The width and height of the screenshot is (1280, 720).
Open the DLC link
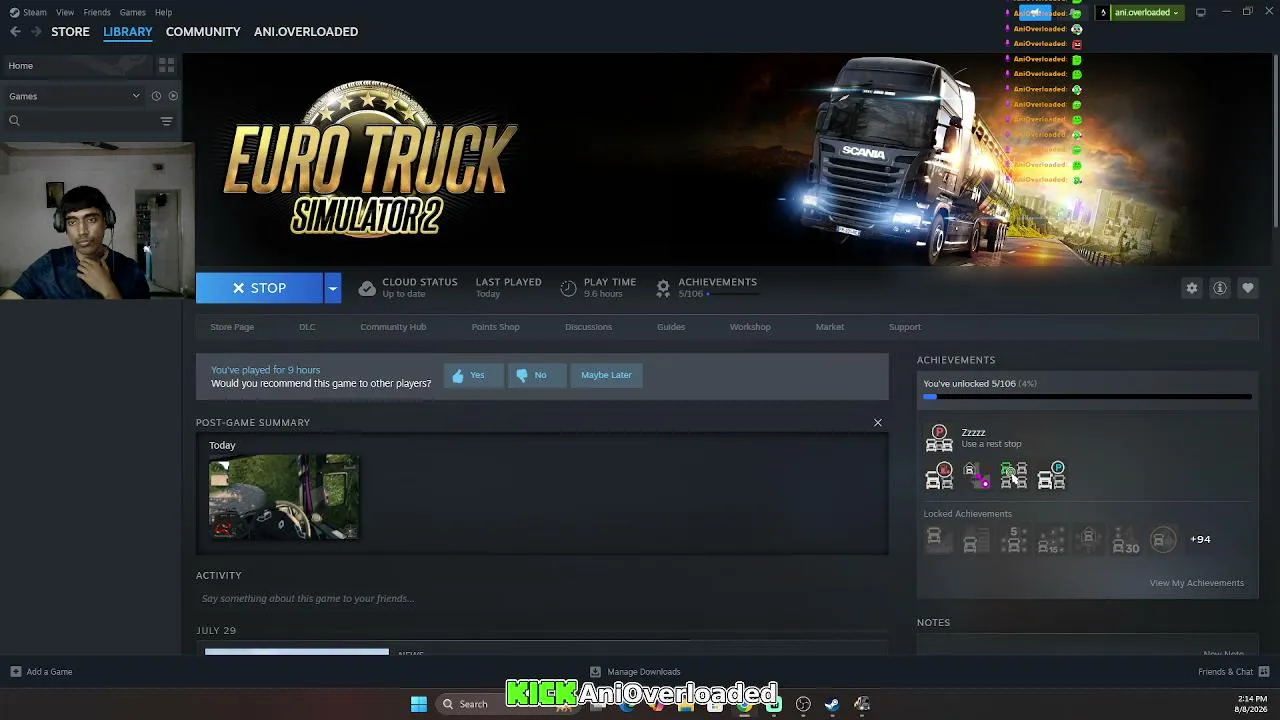307,327
